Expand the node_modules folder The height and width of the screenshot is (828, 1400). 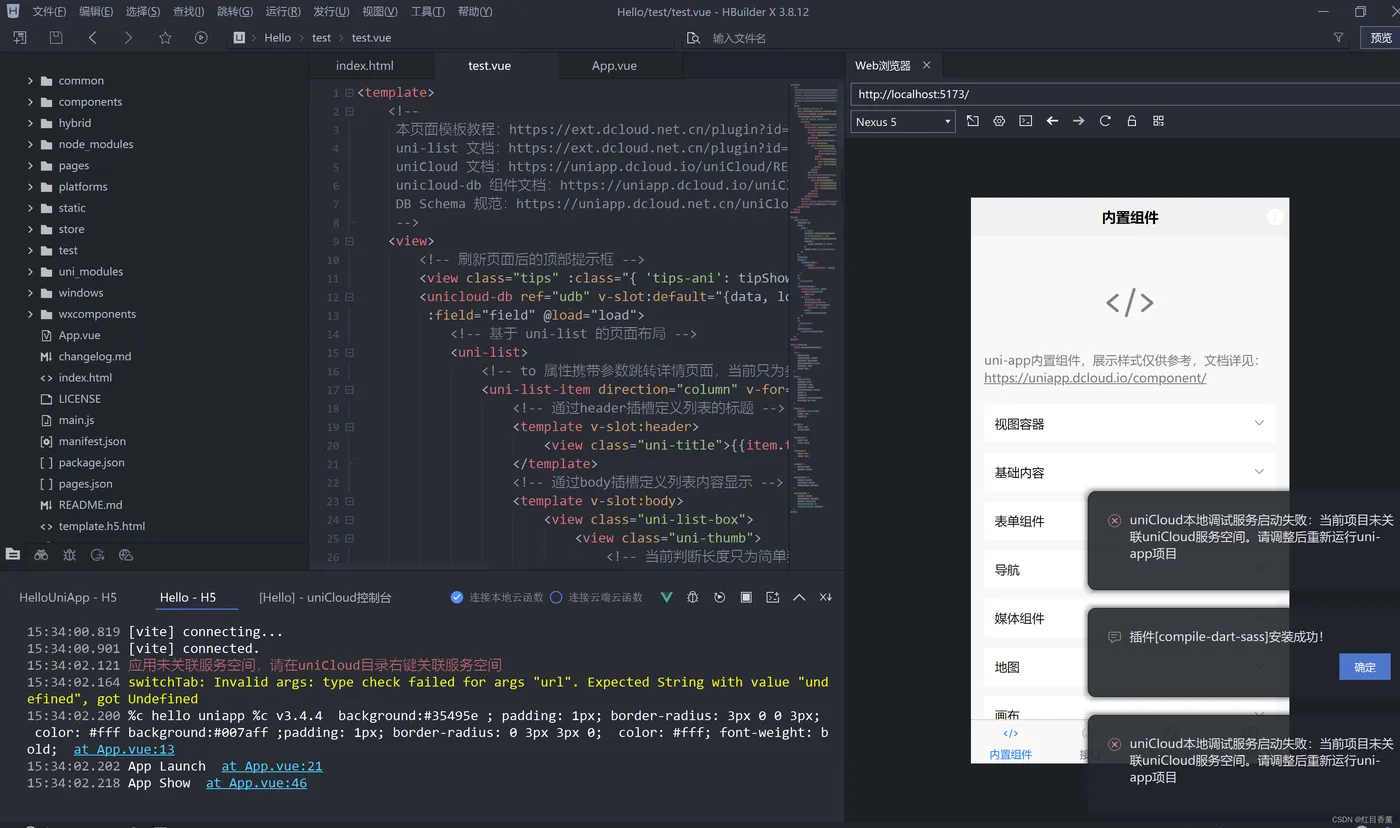coord(30,144)
